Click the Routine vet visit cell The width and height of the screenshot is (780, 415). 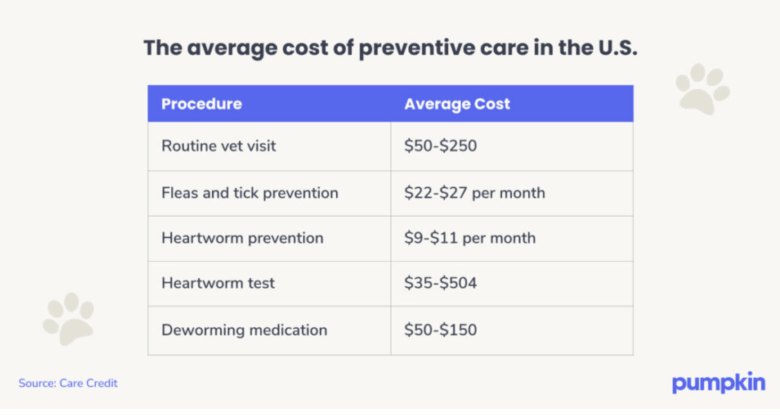219,146
